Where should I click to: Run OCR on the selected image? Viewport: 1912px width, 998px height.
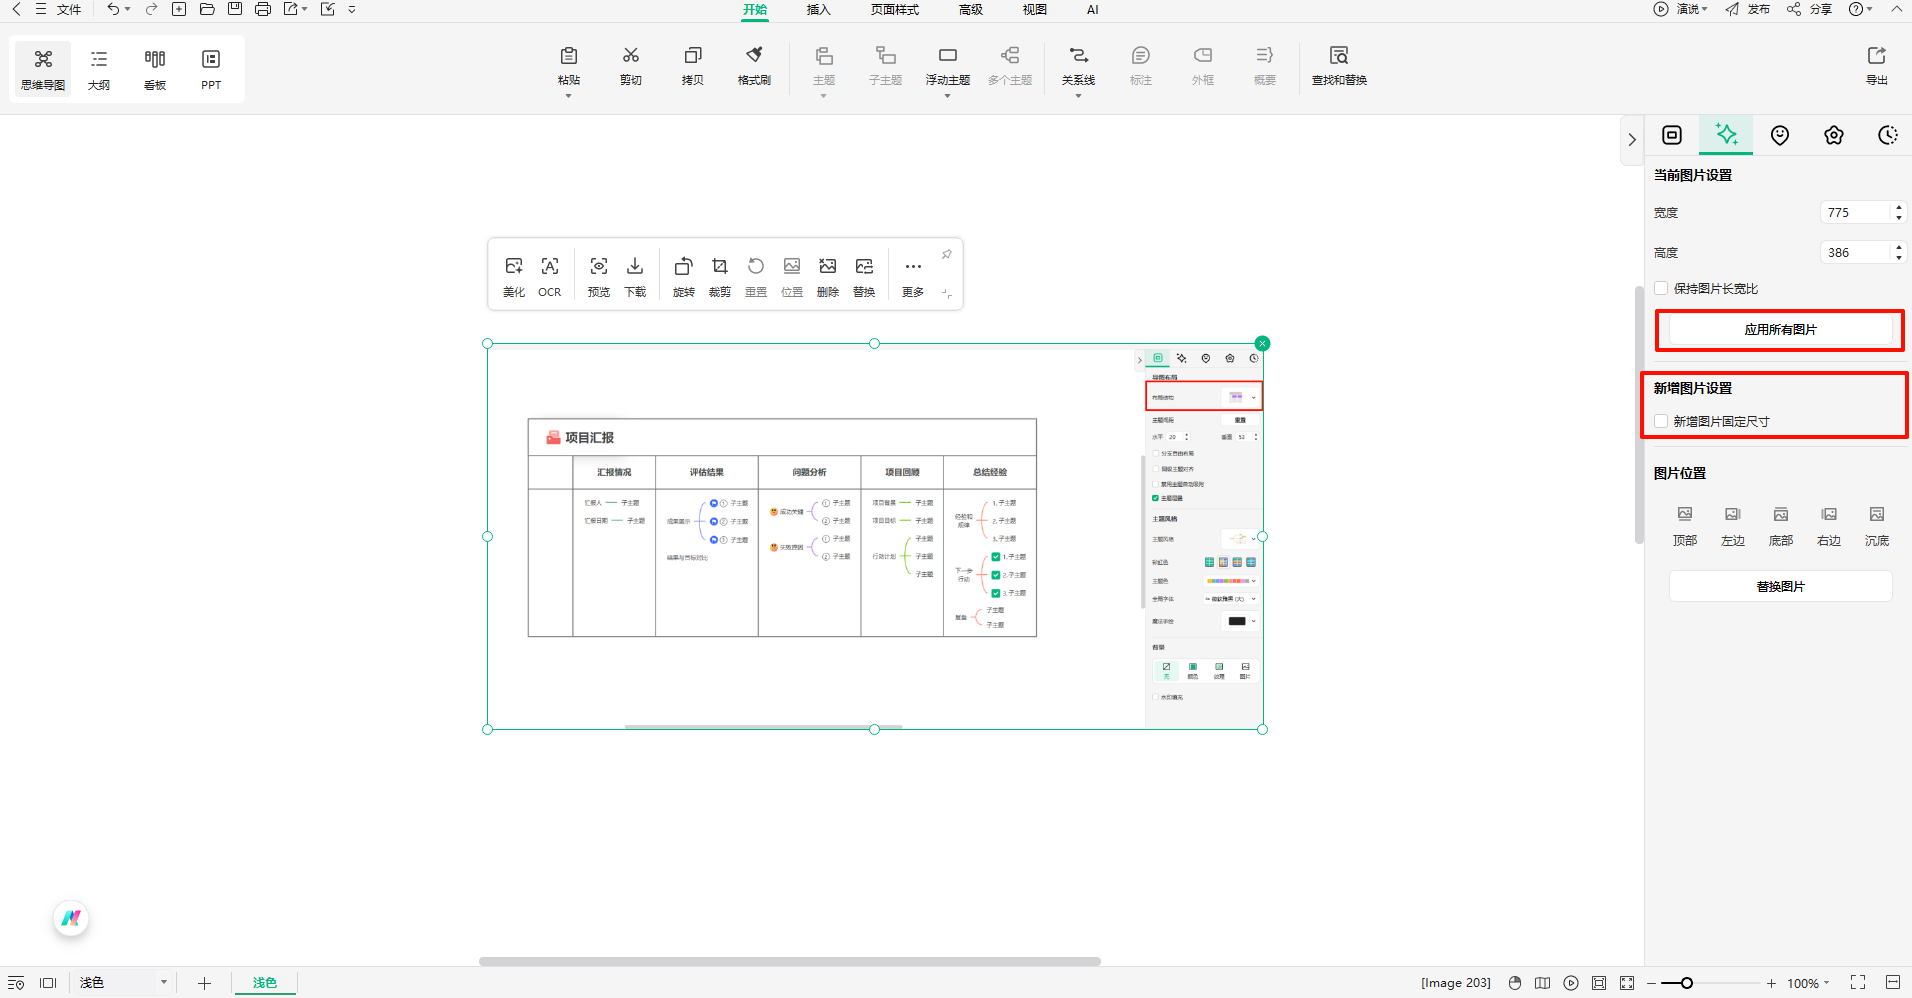coord(550,276)
